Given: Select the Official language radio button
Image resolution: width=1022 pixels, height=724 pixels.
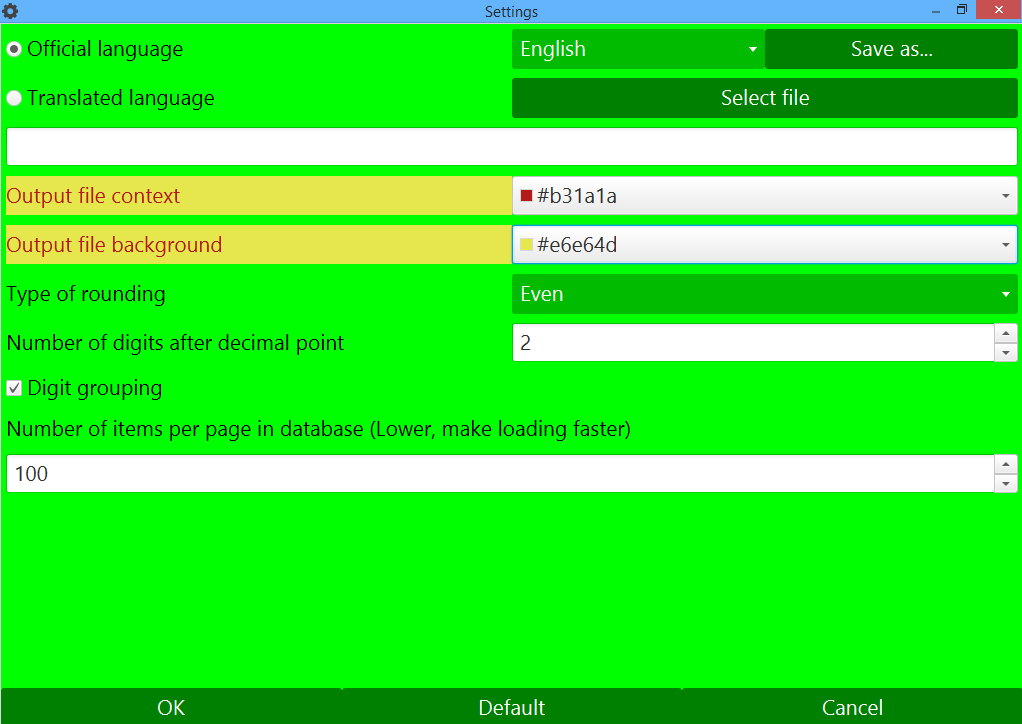Looking at the screenshot, I should coord(14,49).
